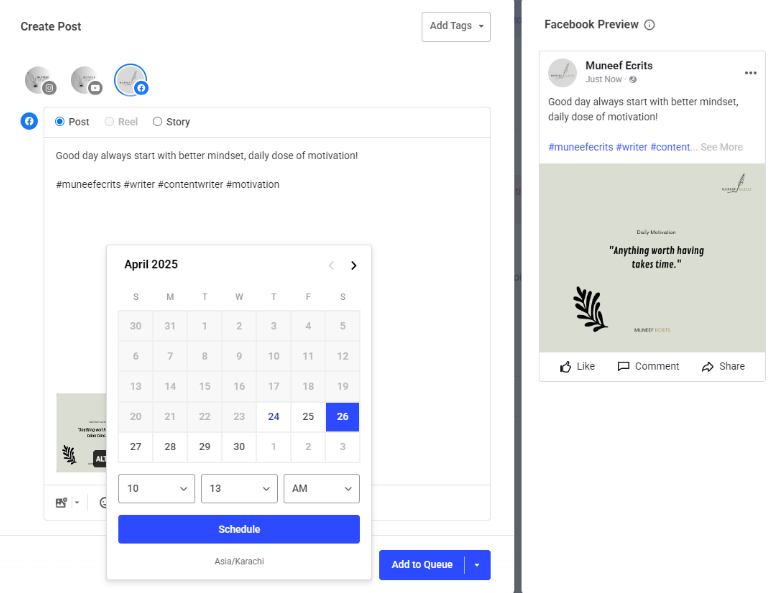Expand the See More link in preview
This screenshot has height=593, width=781.
(721, 147)
